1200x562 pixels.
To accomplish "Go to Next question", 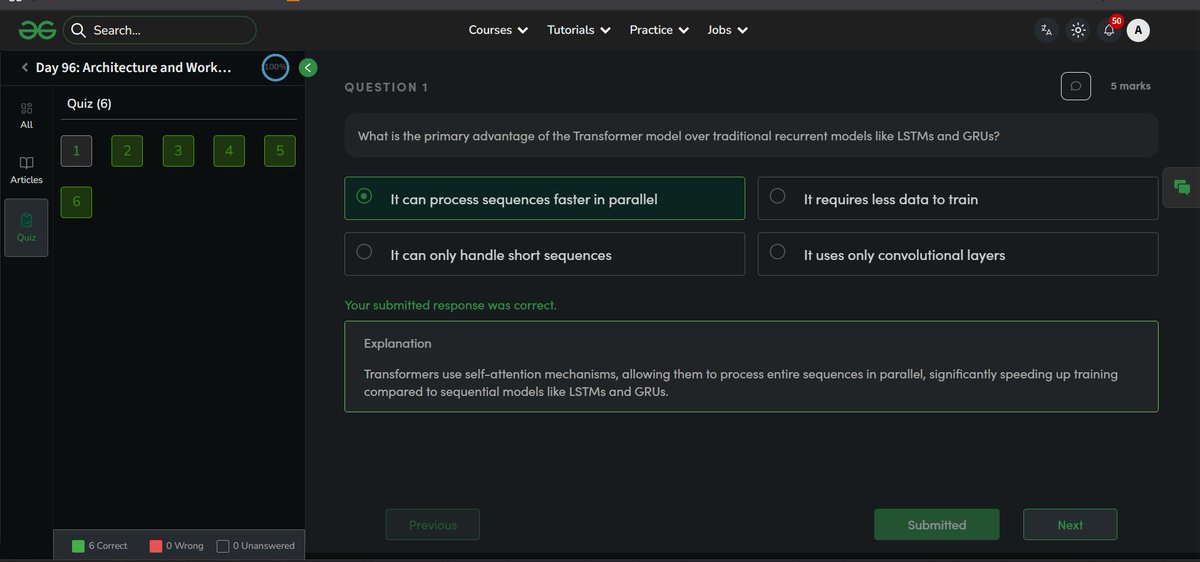I will (1070, 525).
